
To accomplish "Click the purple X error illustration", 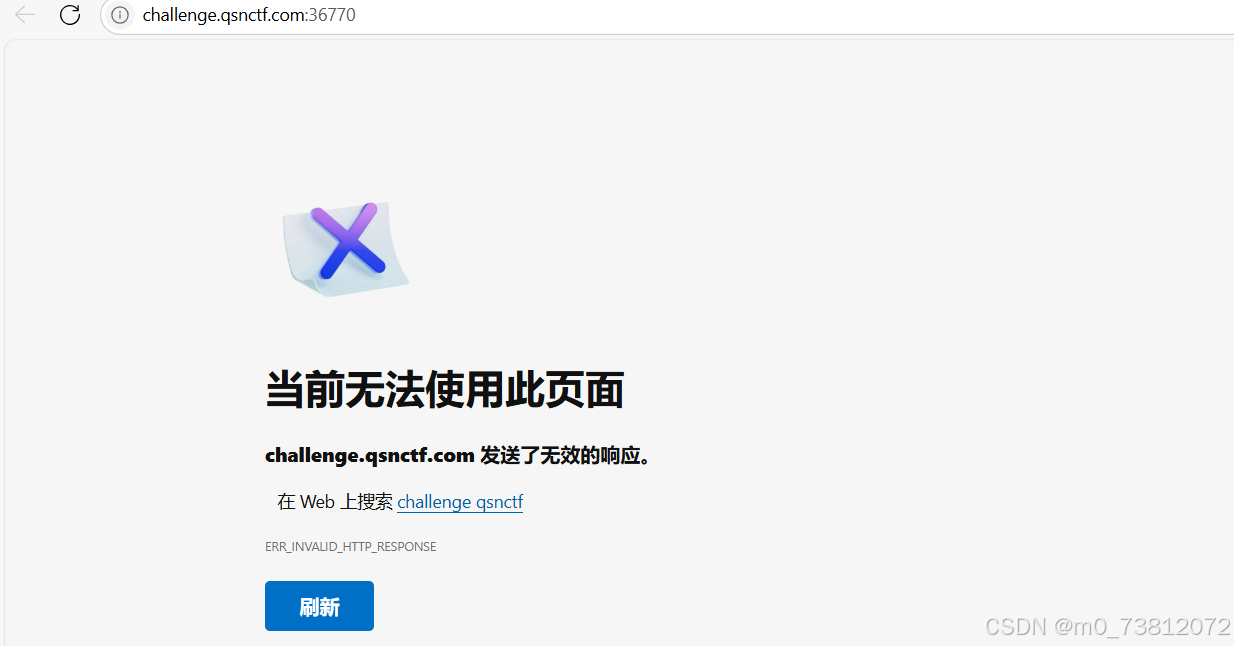I will (x=347, y=240).
